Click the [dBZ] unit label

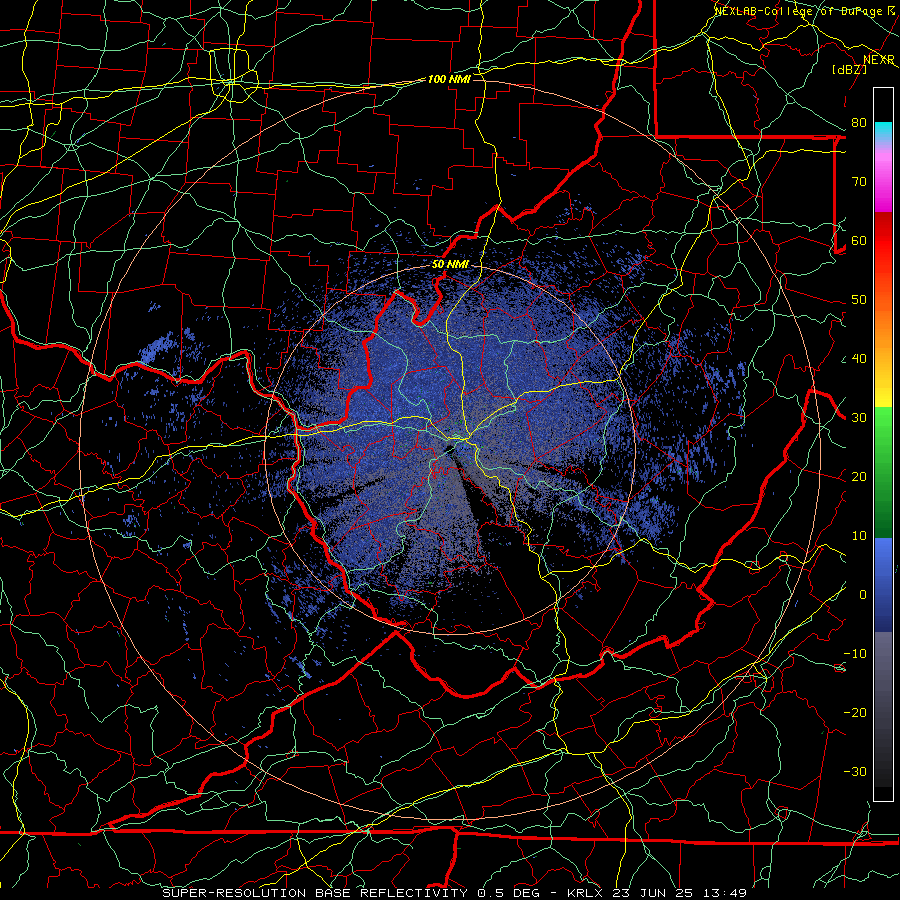click(849, 69)
